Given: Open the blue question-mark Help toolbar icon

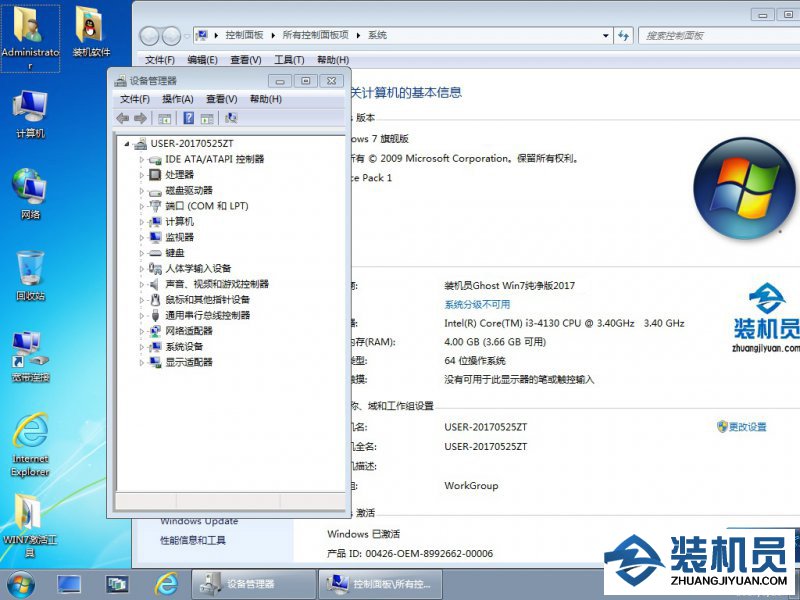Looking at the screenshot, I should (x=189, y=118).
